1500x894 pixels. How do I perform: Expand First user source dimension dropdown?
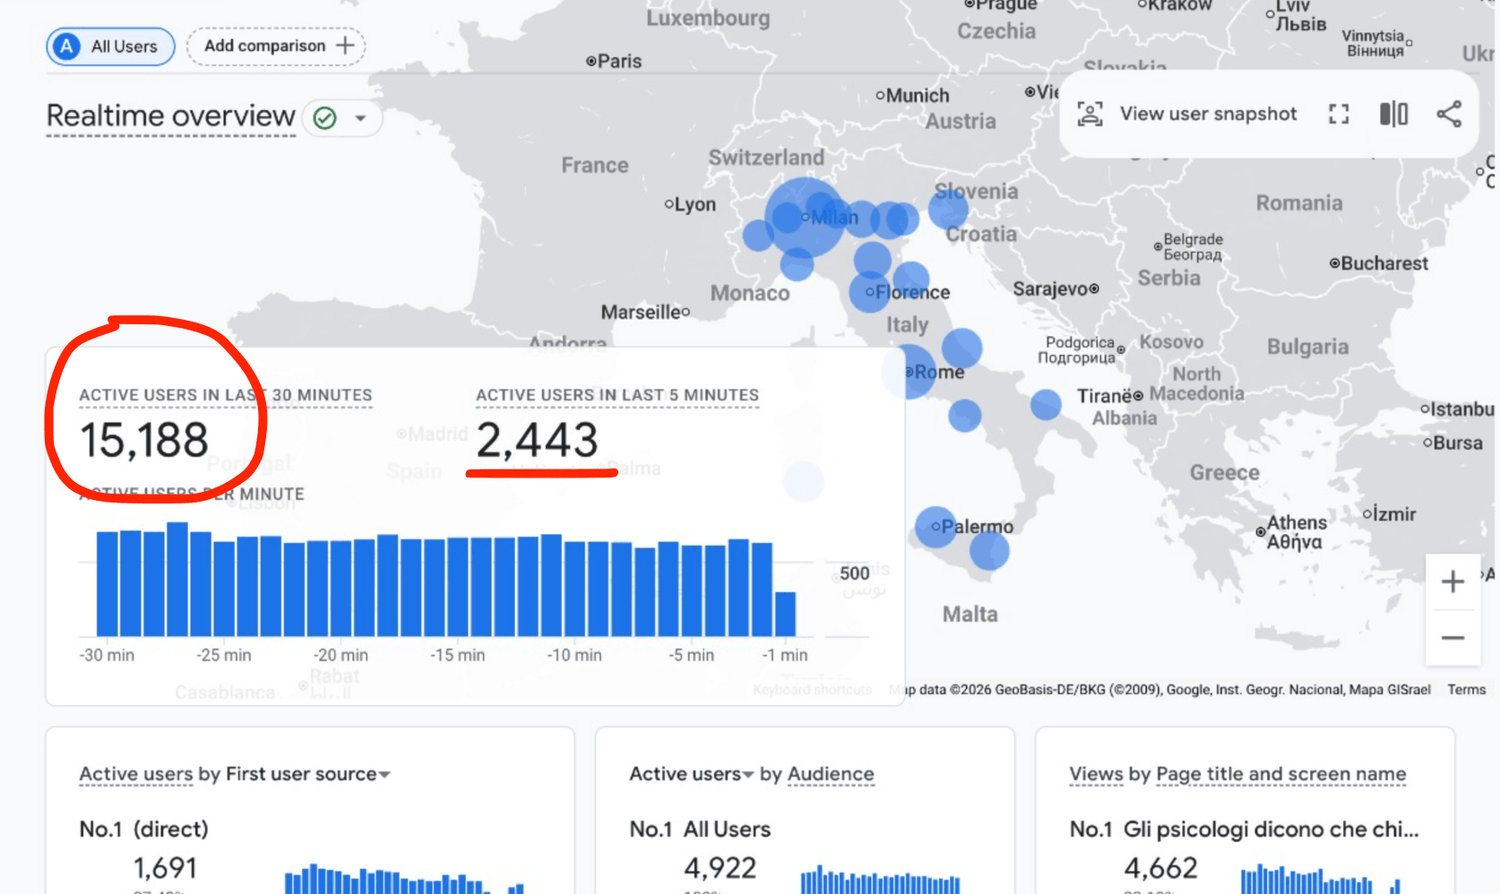click(385, 775)
